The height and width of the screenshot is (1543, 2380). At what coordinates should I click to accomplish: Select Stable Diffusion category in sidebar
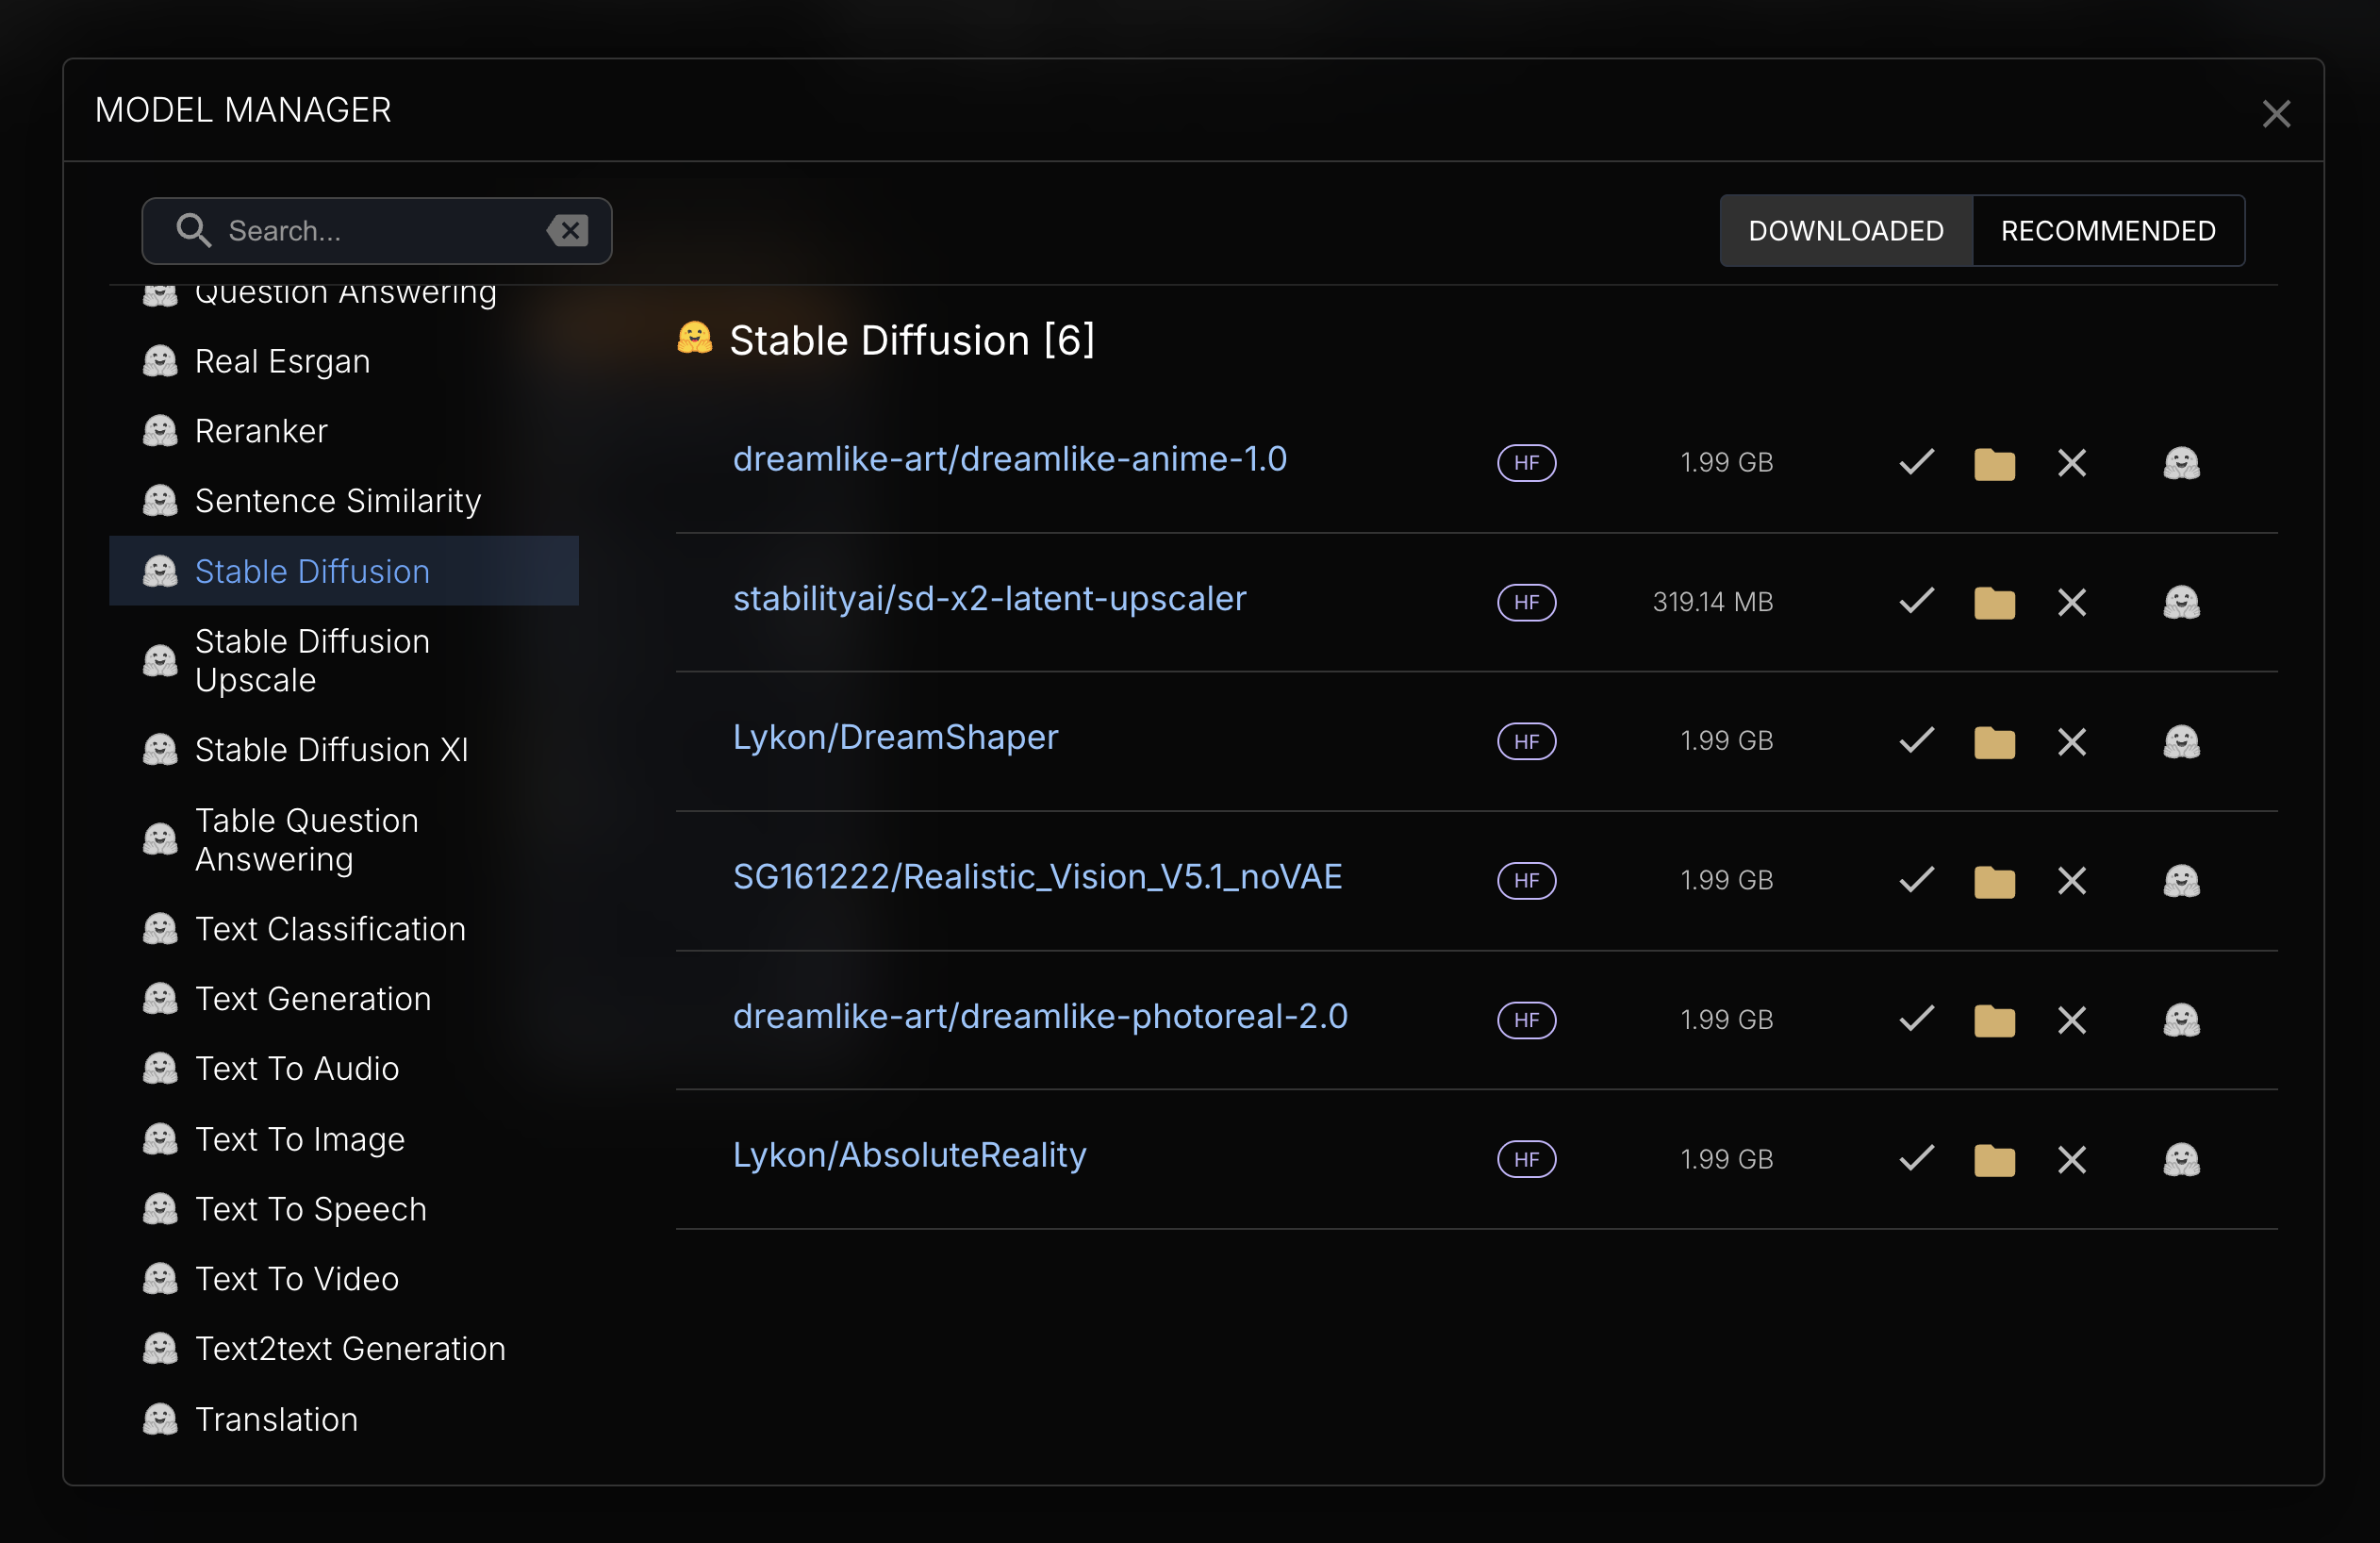tap(344, 571)
